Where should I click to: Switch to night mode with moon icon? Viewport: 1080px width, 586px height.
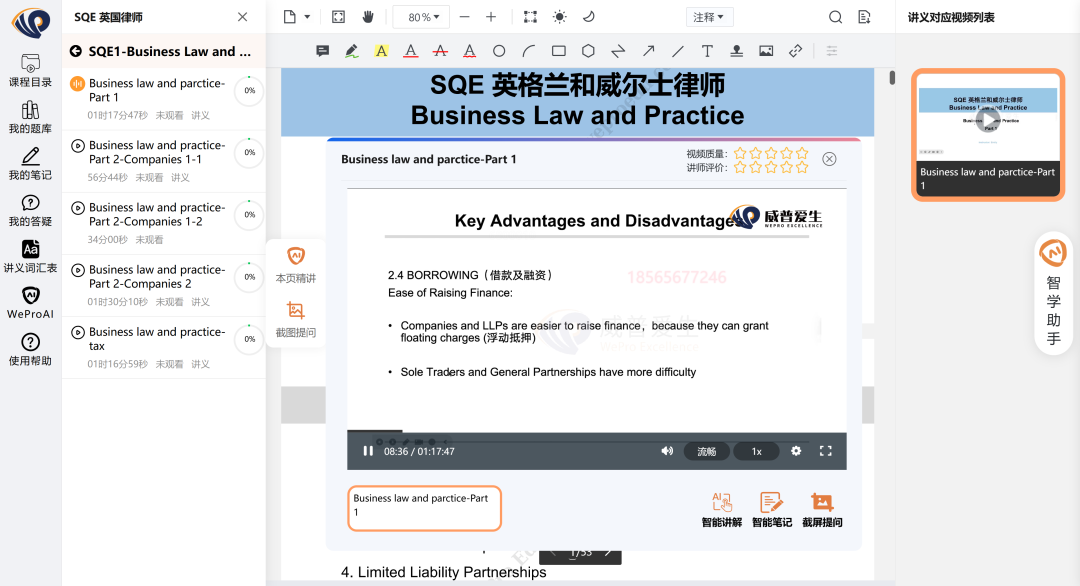[x=588, y=17]
